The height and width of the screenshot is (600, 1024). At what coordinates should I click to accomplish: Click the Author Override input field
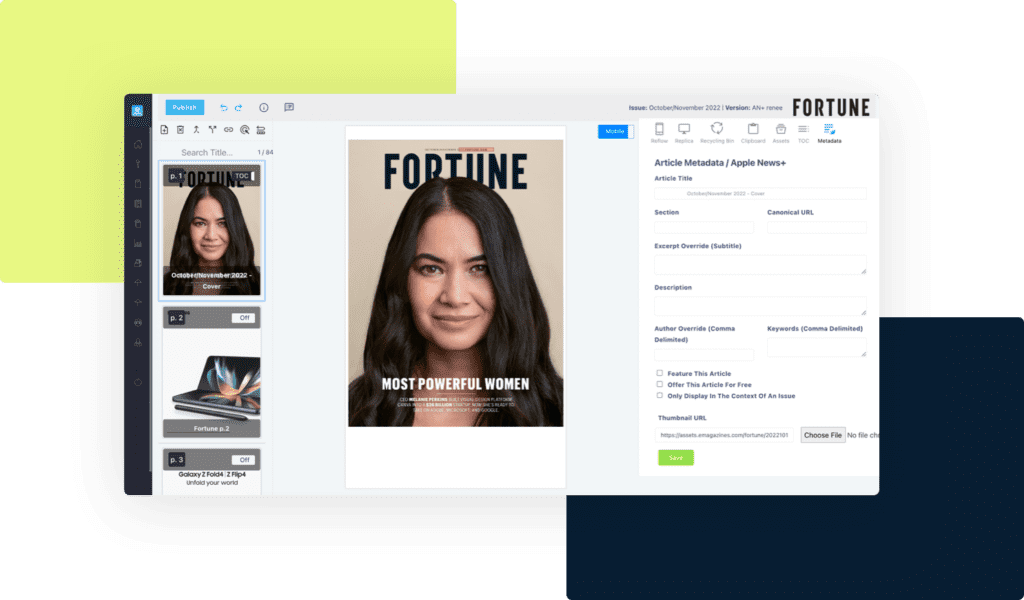click(x=704, y=355)
